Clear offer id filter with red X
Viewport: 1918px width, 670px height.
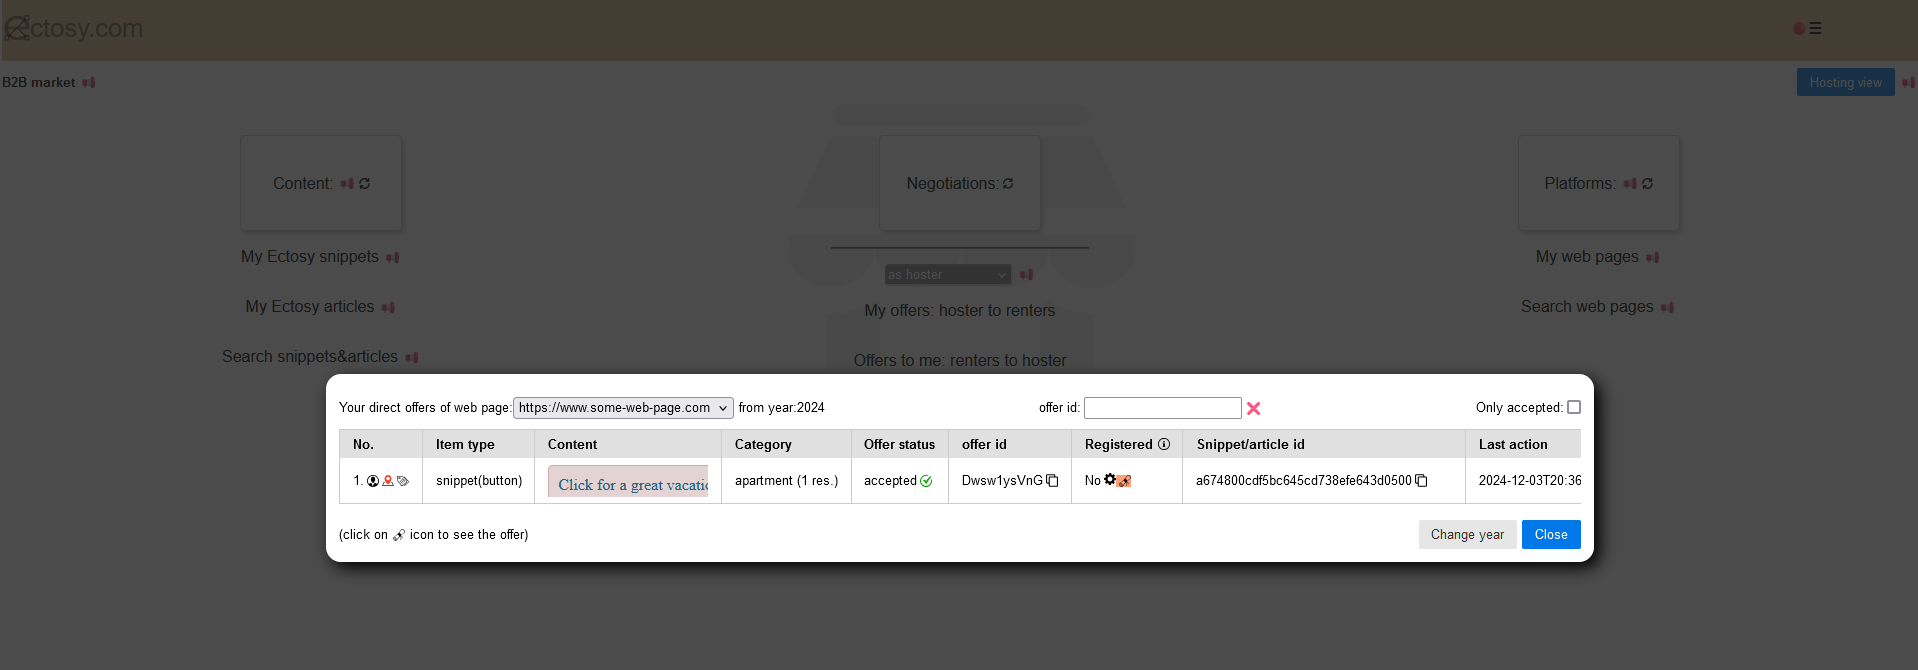pyautogui.click(x=1253, y=408)
